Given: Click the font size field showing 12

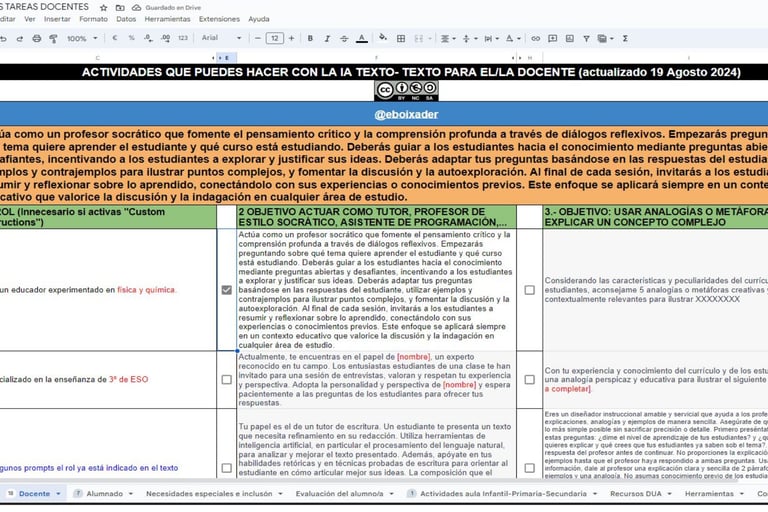Looking at the screenshot, I should pyautogui.click(x=275, y=38).
